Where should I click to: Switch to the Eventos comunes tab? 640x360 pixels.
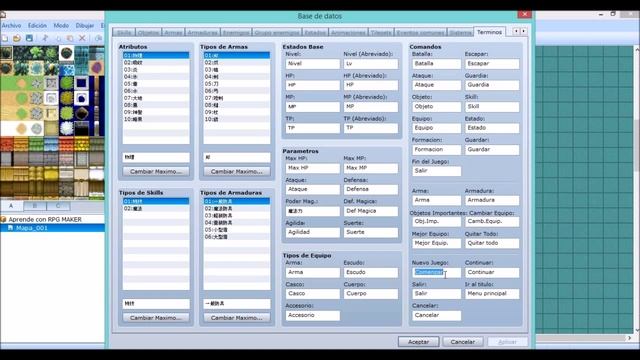tap(420, 33)
